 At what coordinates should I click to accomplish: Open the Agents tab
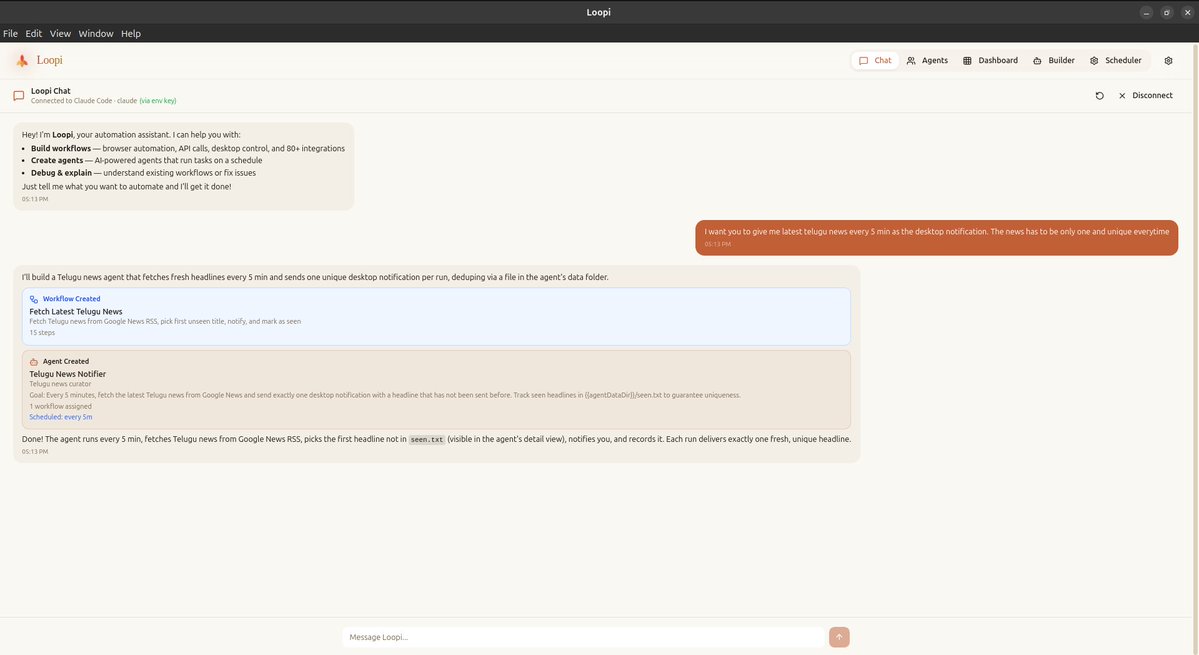pos(927,60)
